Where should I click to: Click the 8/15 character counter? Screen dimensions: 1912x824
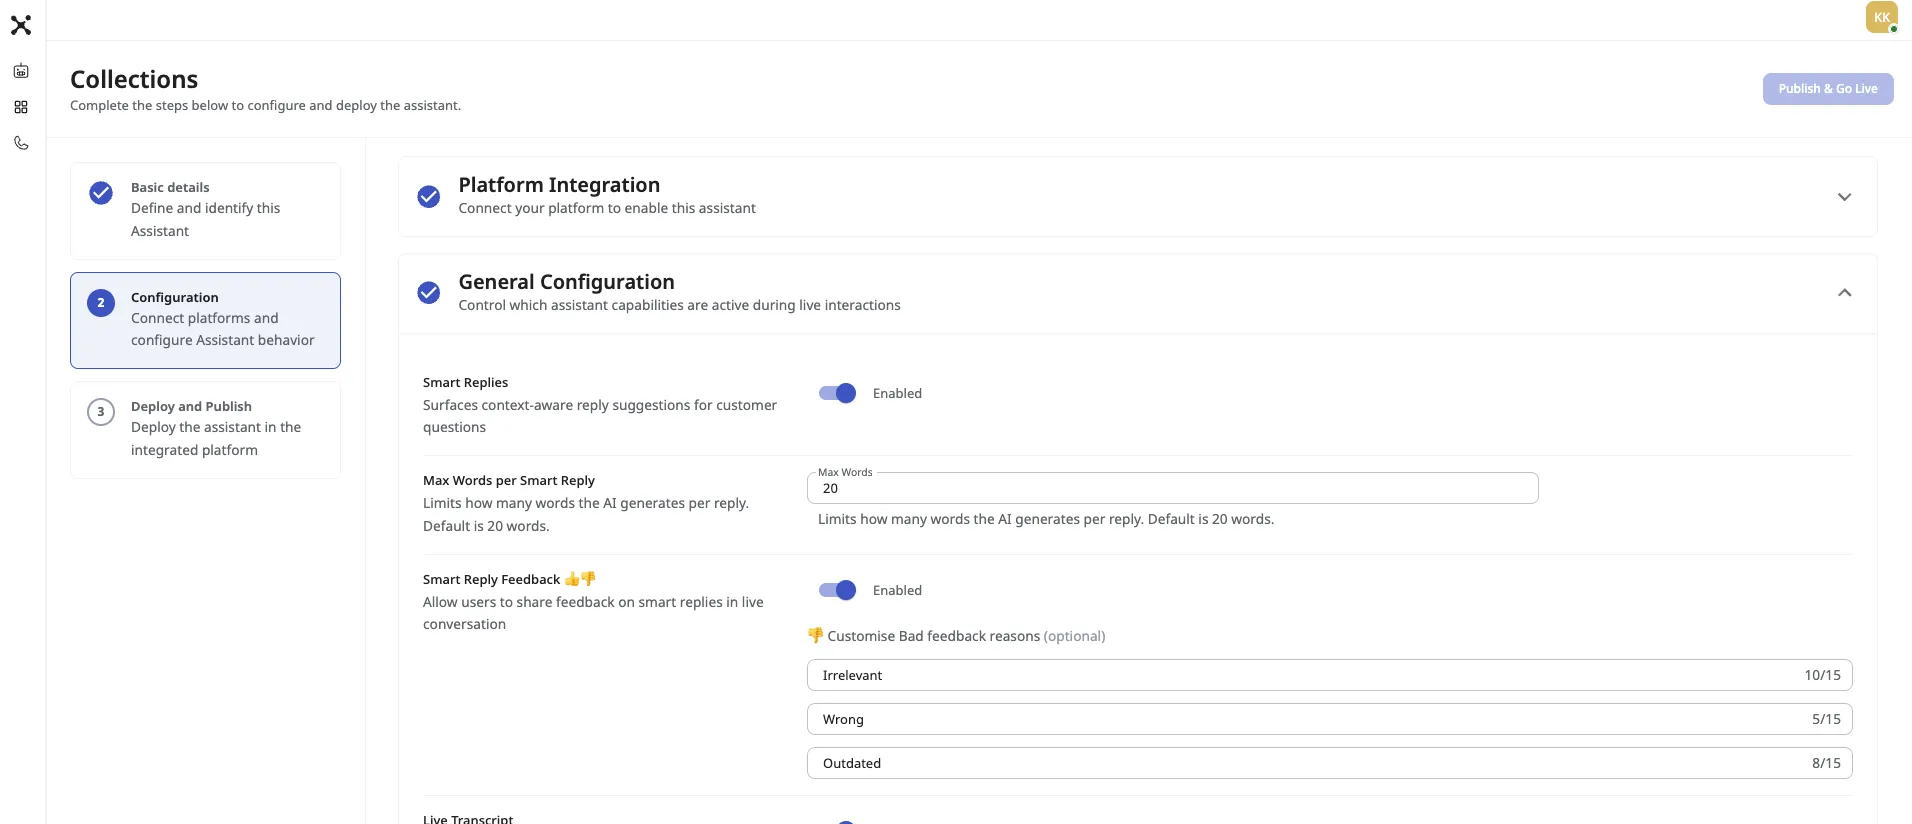1826,763
